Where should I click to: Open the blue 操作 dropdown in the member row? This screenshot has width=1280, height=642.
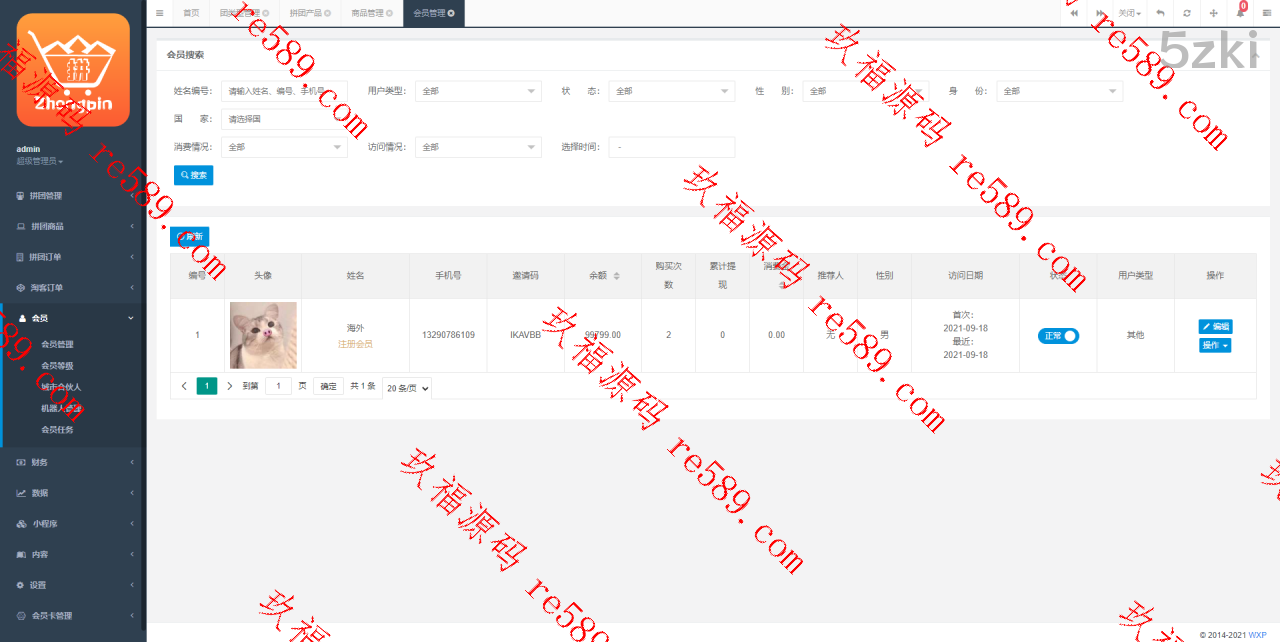[x=1215, y=345]
